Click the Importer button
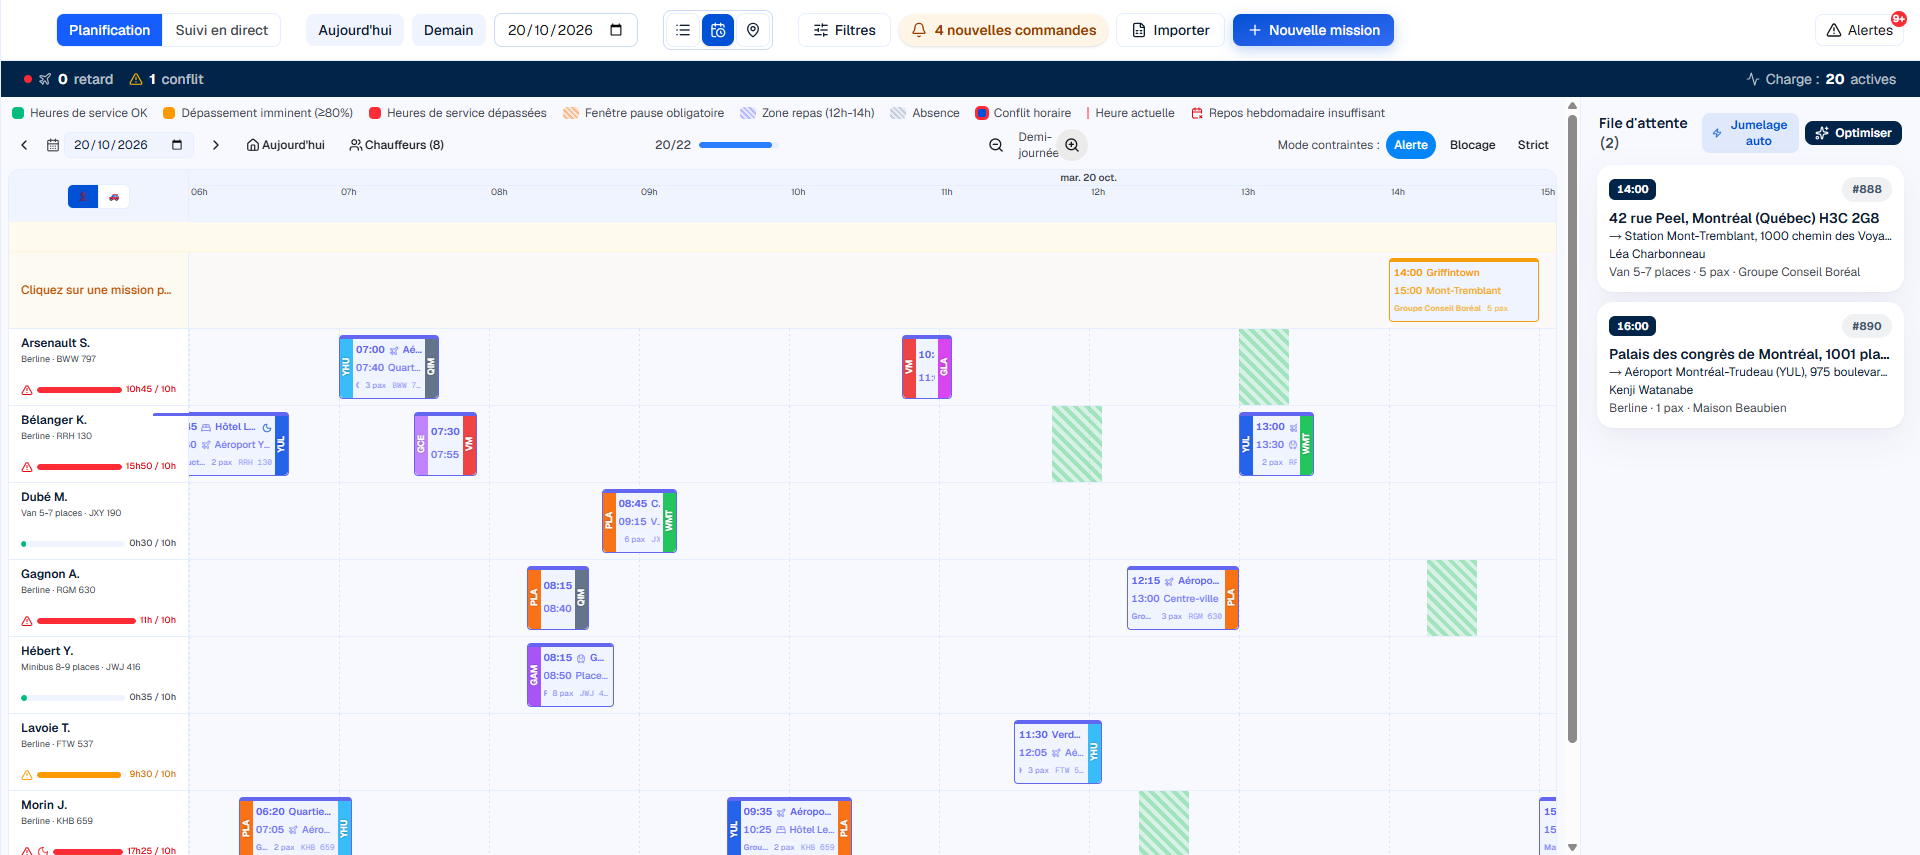Image resolution: width=1920 pixels, height=855 pixels. [1170, 30]
